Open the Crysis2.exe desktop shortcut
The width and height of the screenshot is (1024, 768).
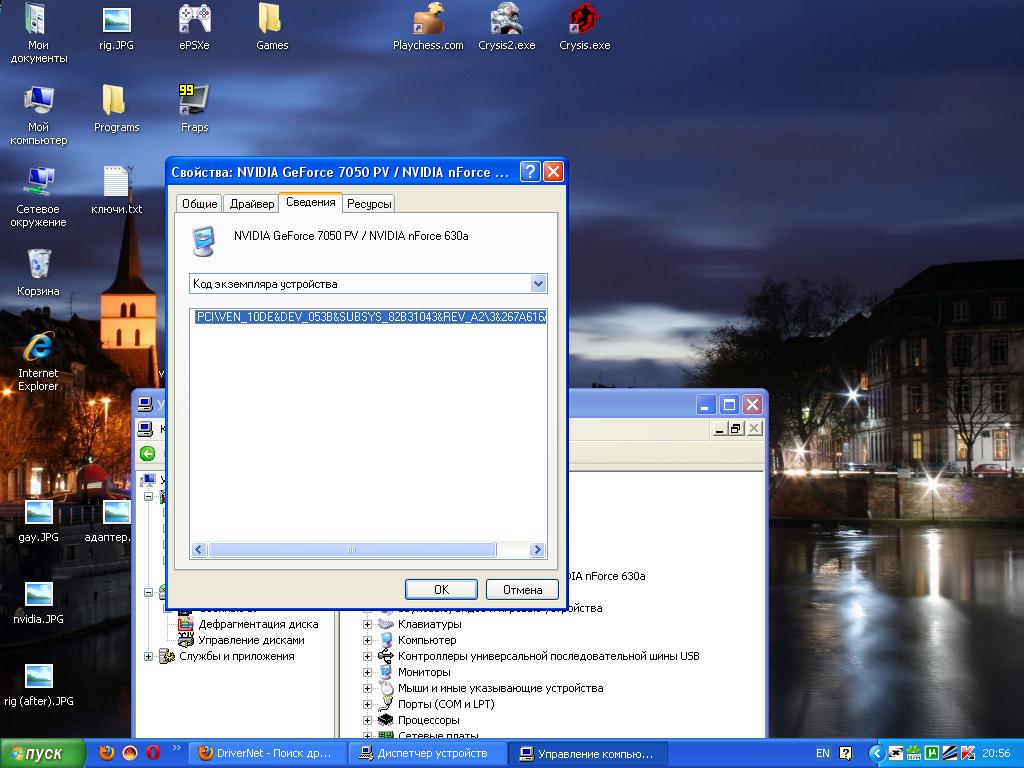point(506,20)
